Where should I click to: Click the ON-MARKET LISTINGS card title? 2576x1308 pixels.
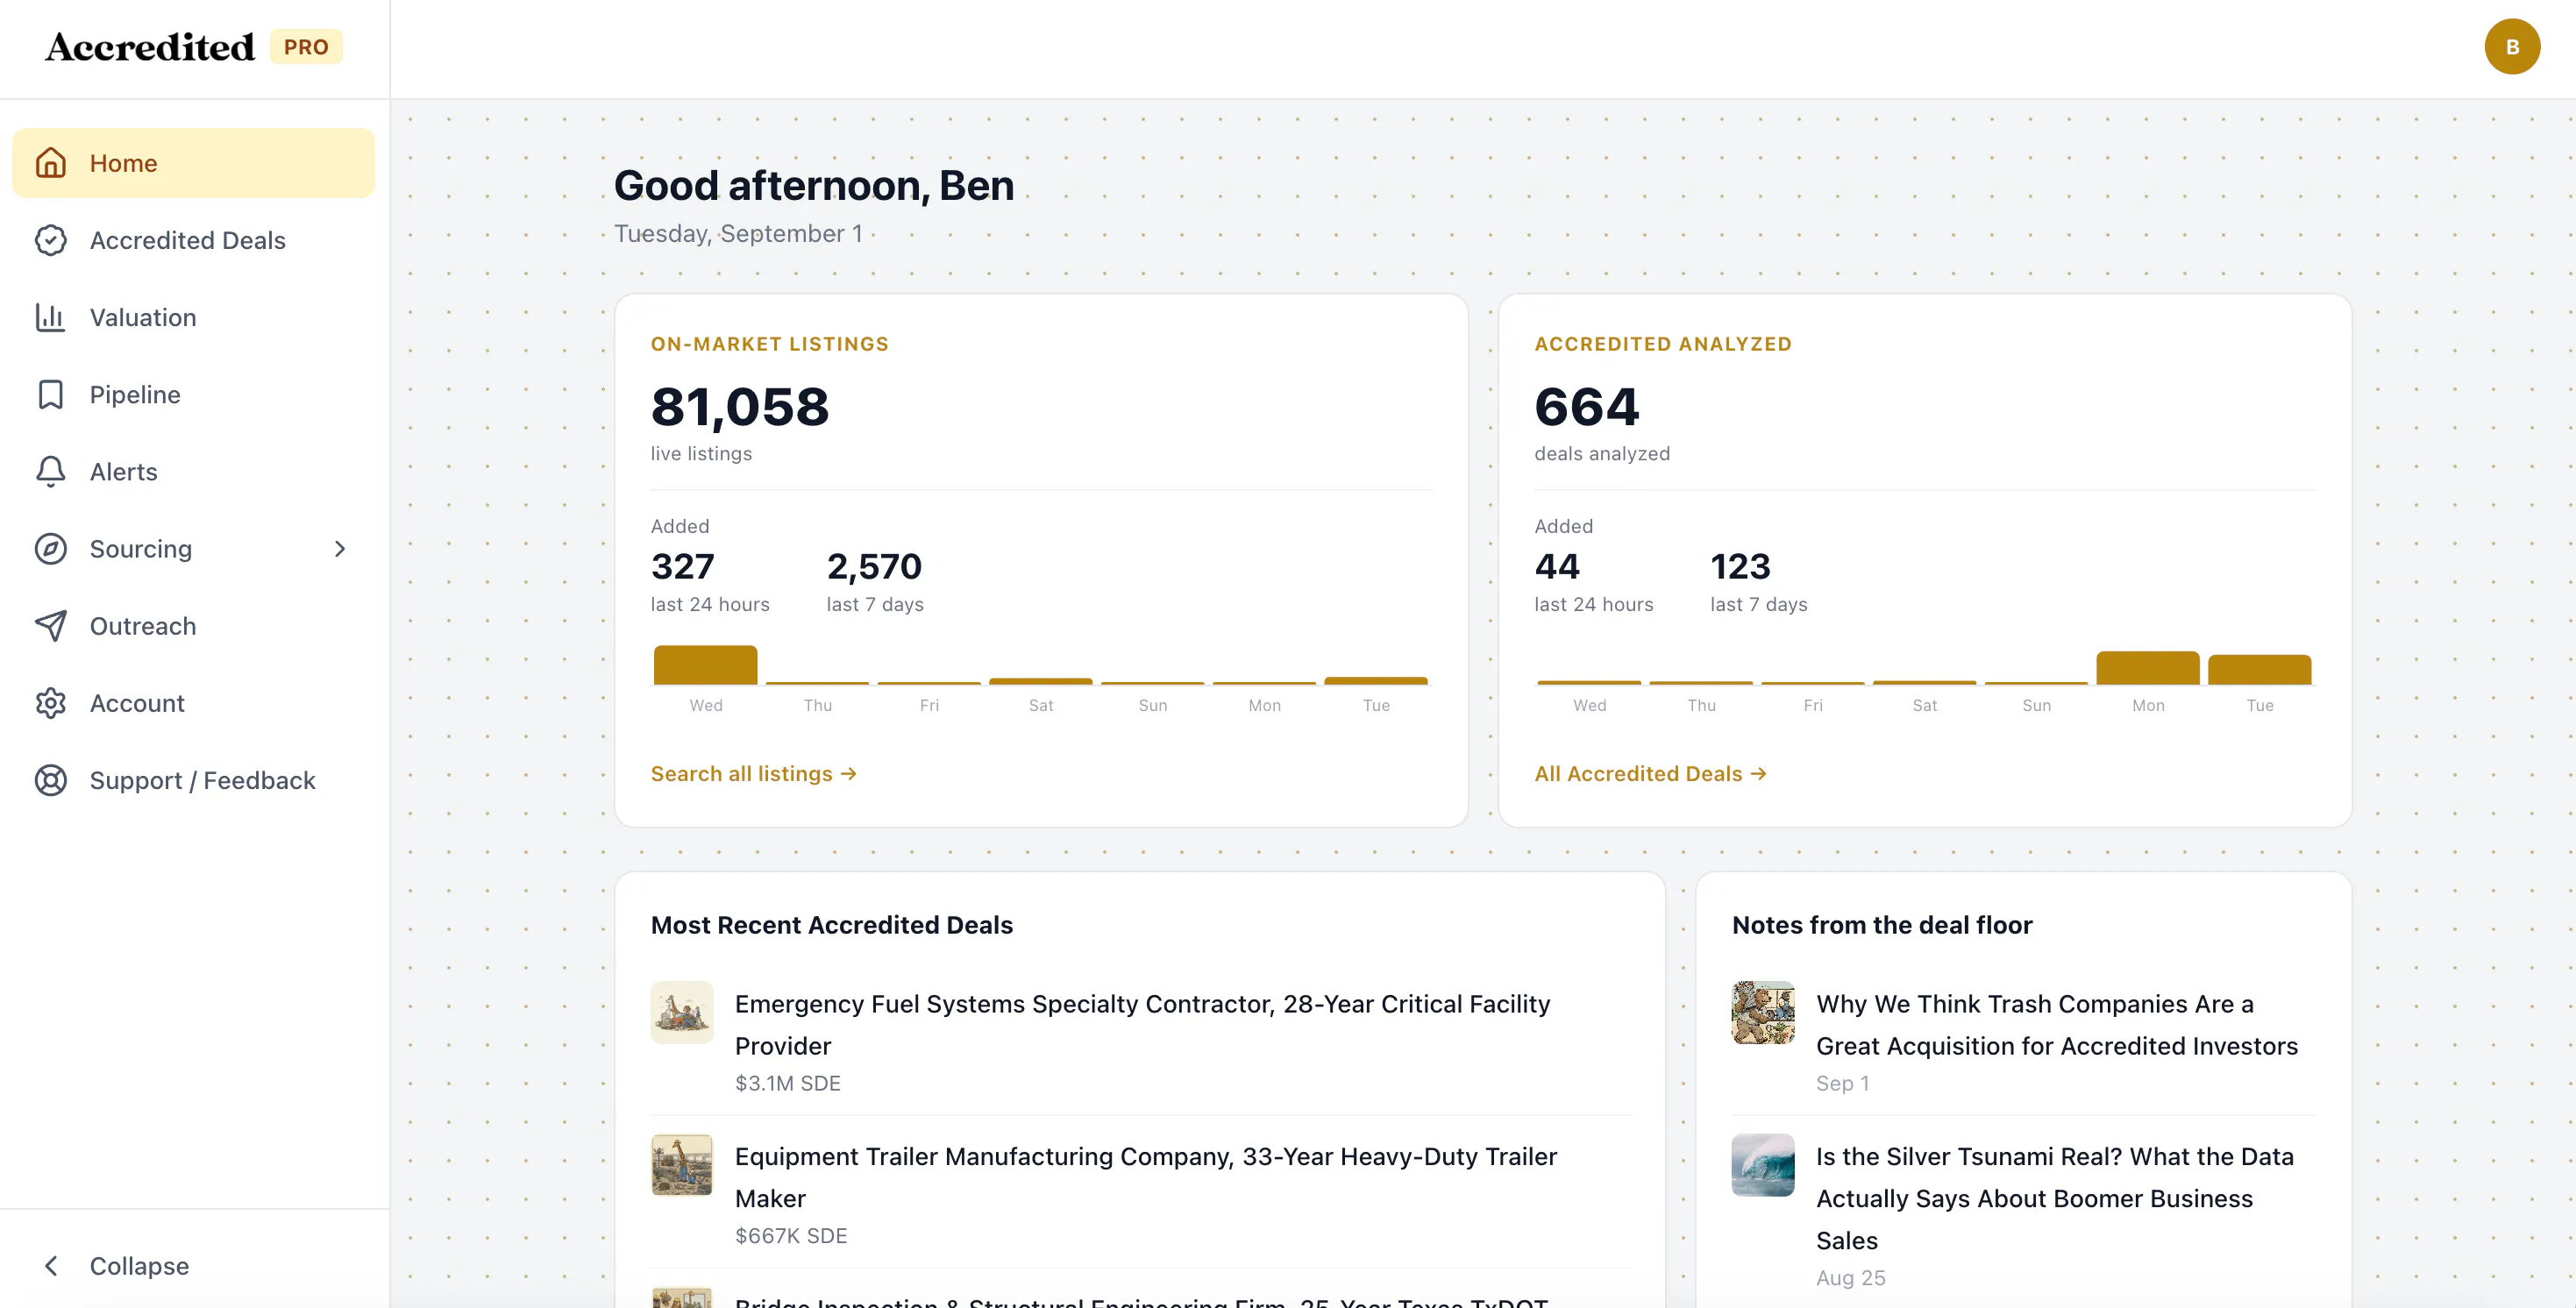point(770,343)
